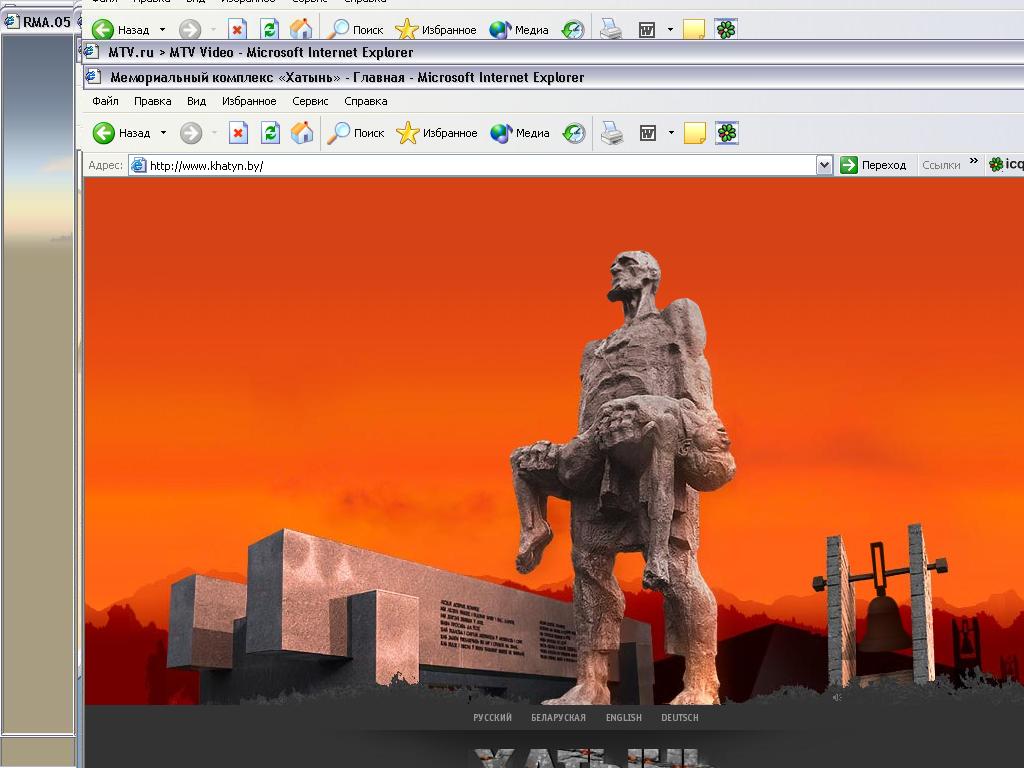This screenshot has height=768, width=1024.
Task: Go to Home page in Khatyn window
Action: (x=302, y=133)
